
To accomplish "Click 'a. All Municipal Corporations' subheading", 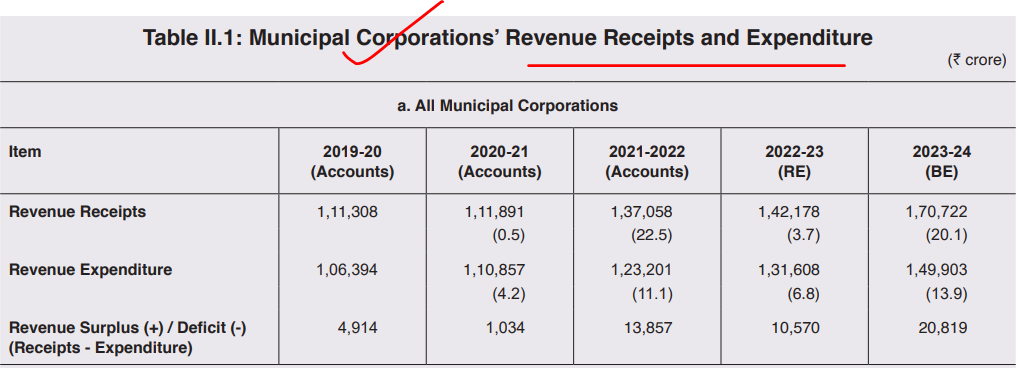I will pyautogui.click(x=507, y=105).
